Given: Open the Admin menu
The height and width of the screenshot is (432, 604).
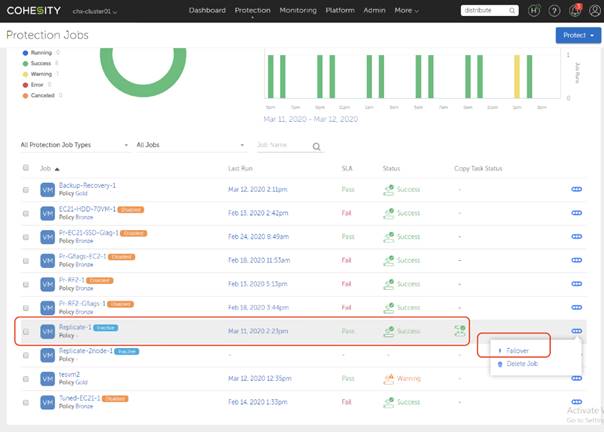Looking at the screenshot, I should (374, 10).
